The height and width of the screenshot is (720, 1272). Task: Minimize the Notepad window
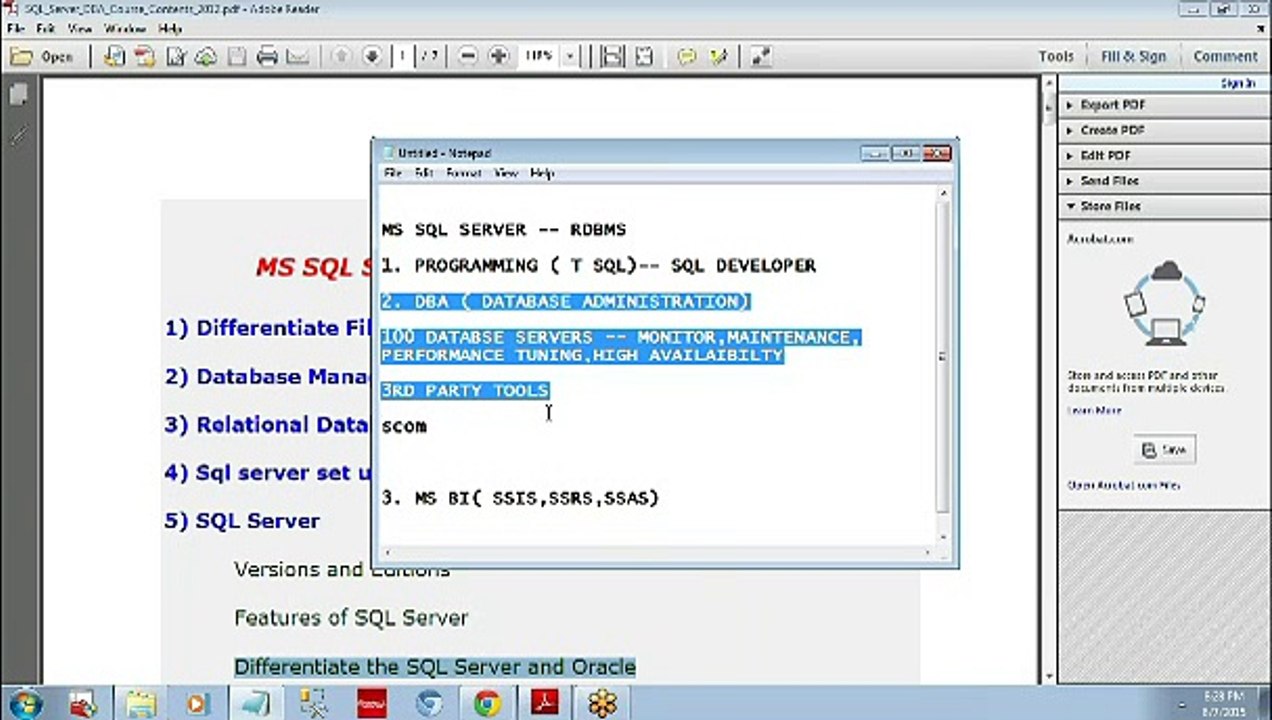(875, 153)
